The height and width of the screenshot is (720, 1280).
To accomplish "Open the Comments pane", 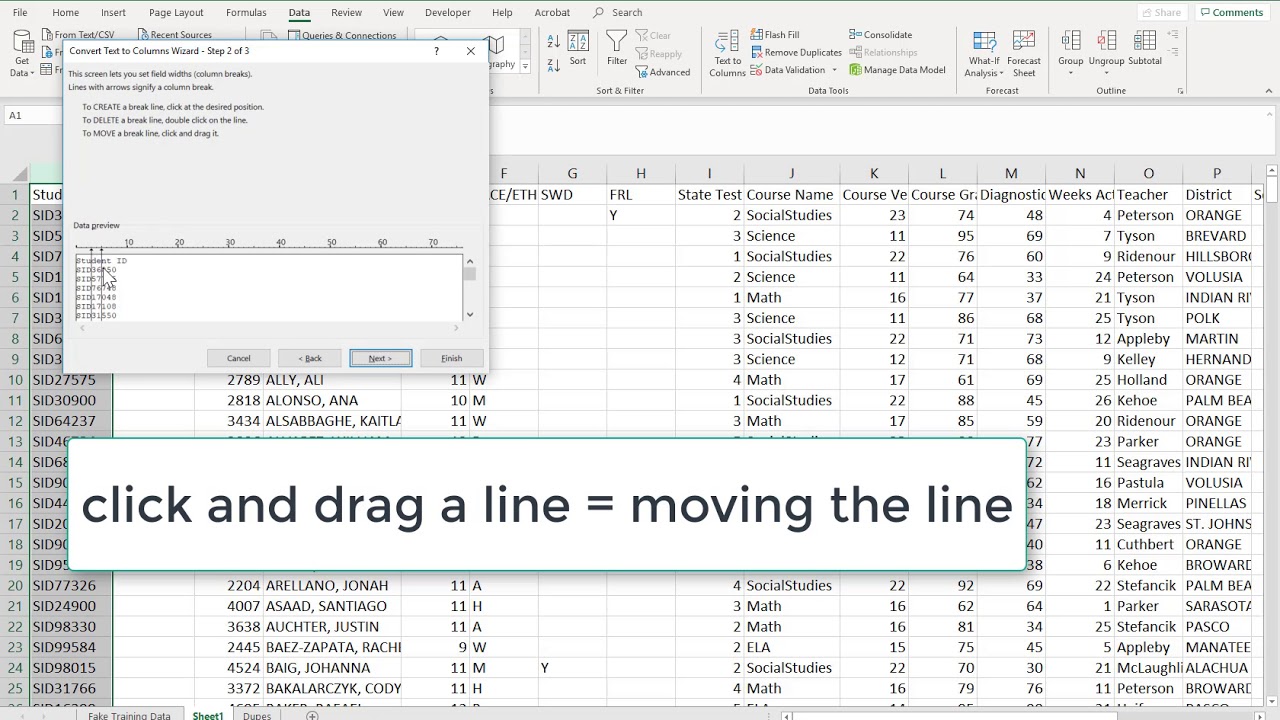I will pyautogui.click(x=1231, y=13).
